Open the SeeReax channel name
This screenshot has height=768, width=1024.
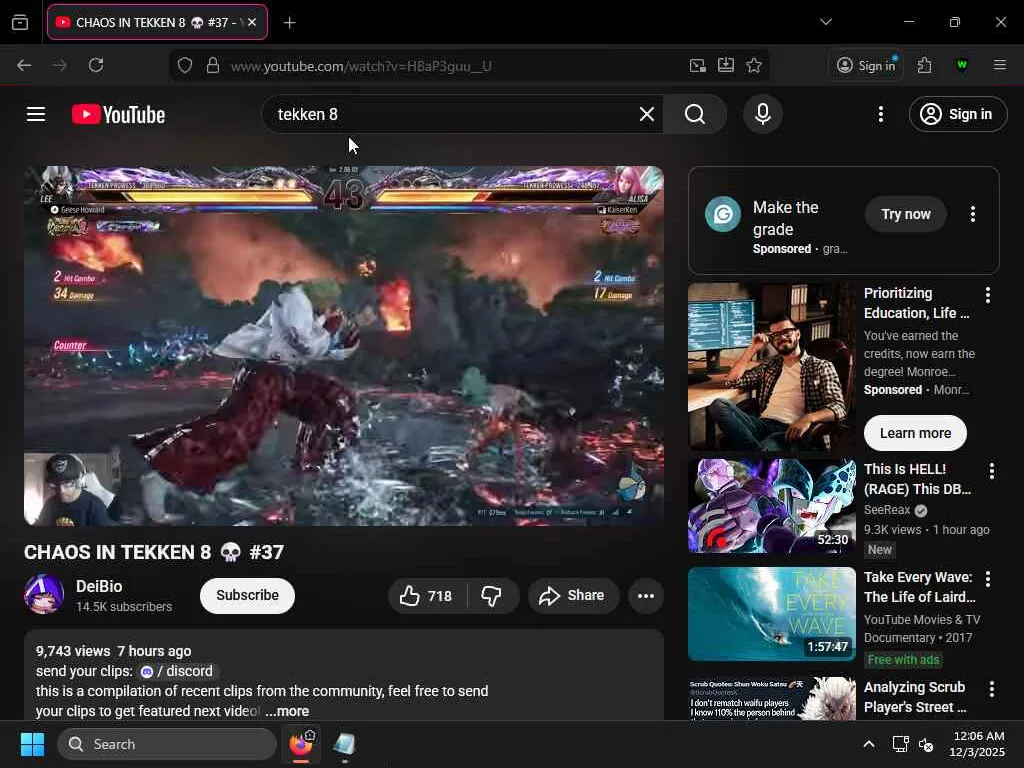coord(887,510)
